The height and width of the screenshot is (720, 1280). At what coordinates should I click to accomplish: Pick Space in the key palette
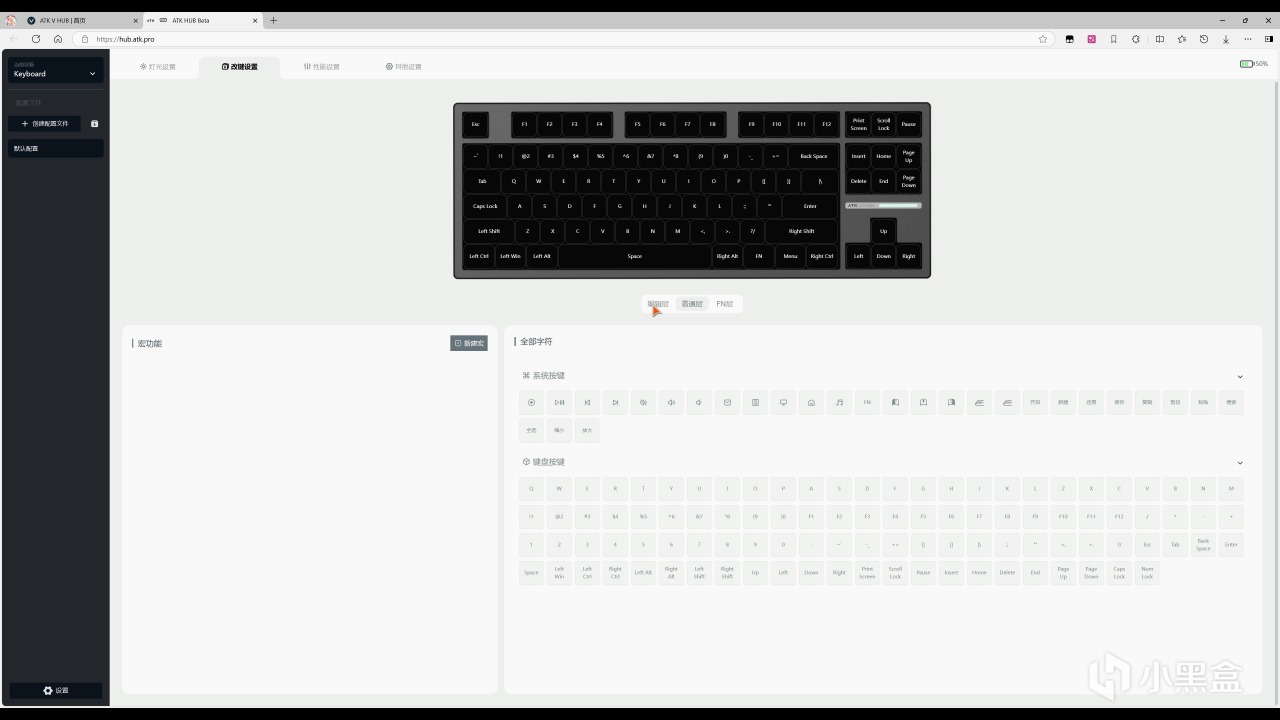(x=531, y=573)
